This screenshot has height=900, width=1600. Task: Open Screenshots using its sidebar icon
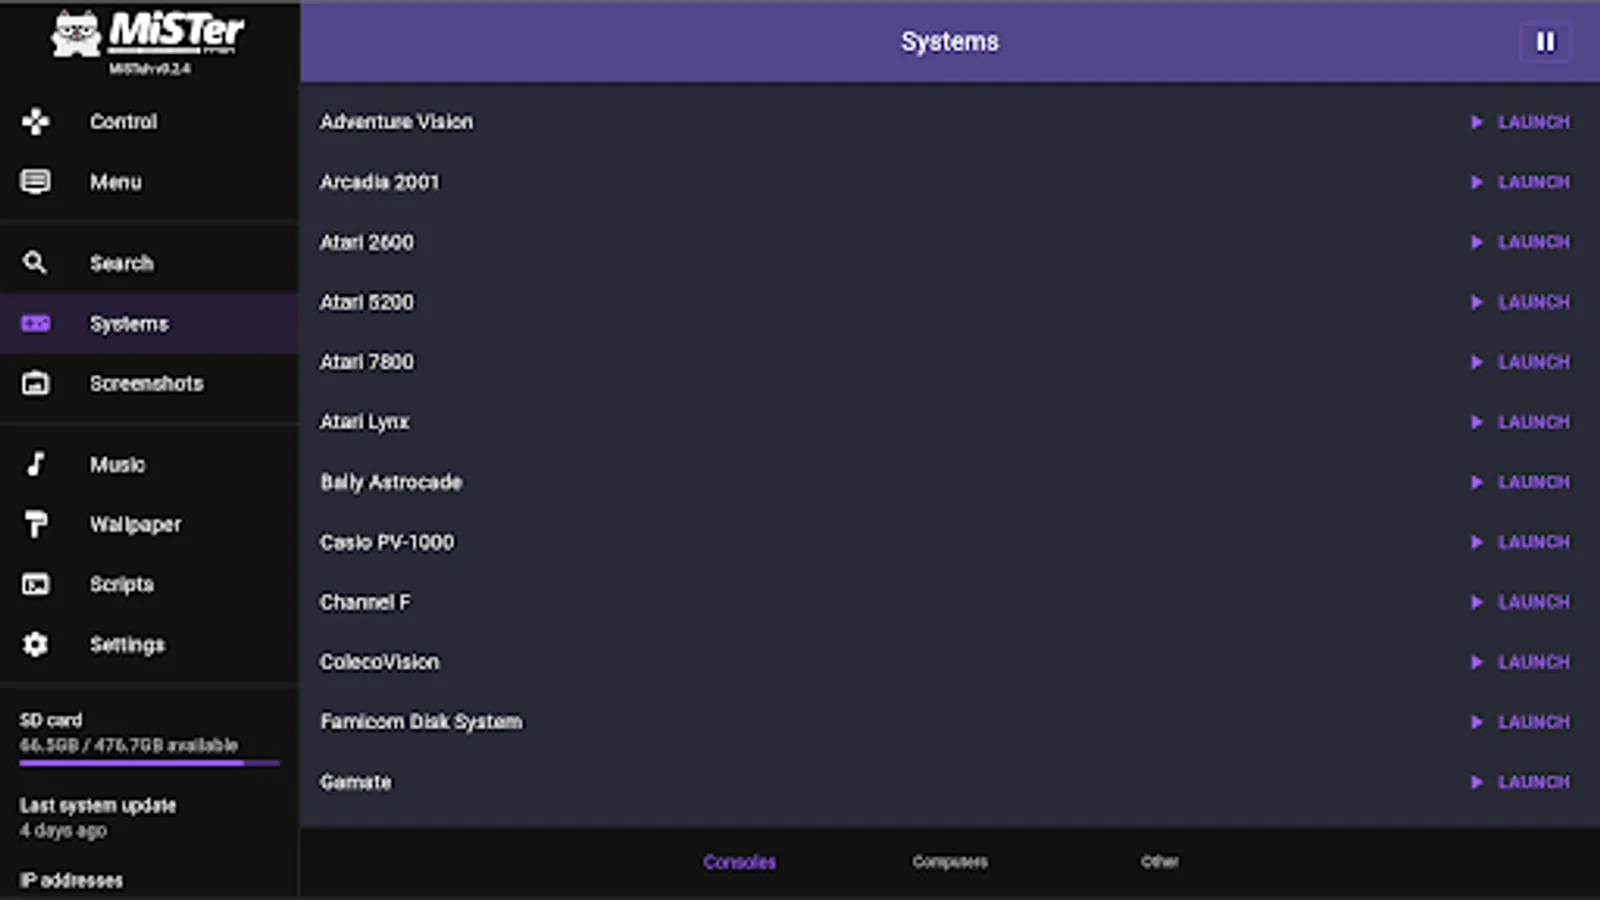[x=36, y=383]
